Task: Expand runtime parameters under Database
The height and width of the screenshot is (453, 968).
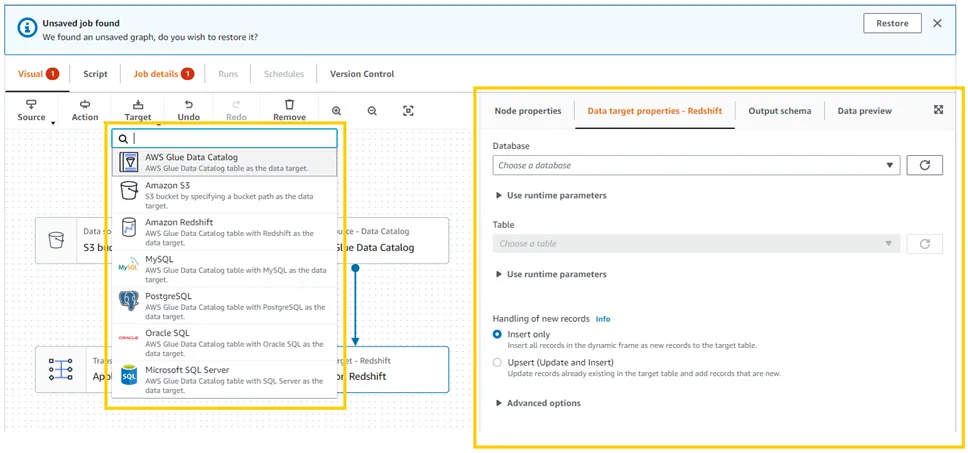Action: (x=551, y=196)
